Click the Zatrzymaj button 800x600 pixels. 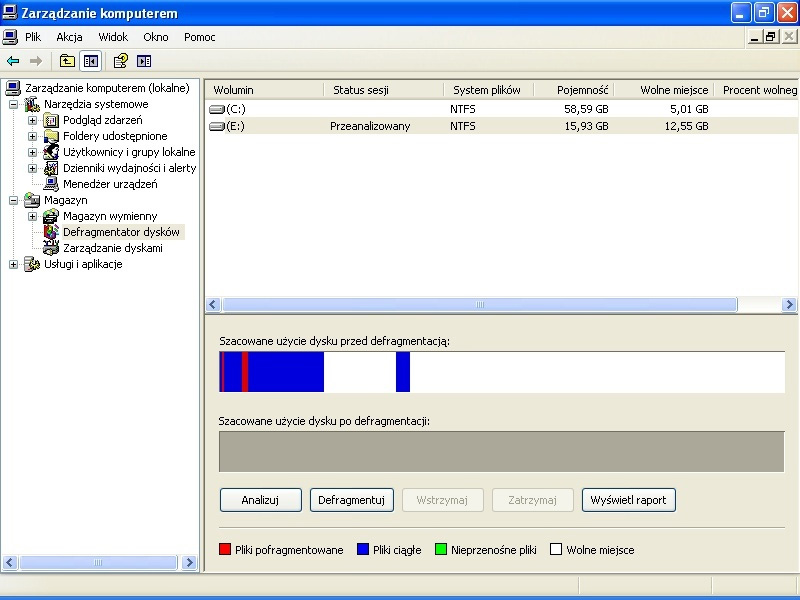pos(533,500)
